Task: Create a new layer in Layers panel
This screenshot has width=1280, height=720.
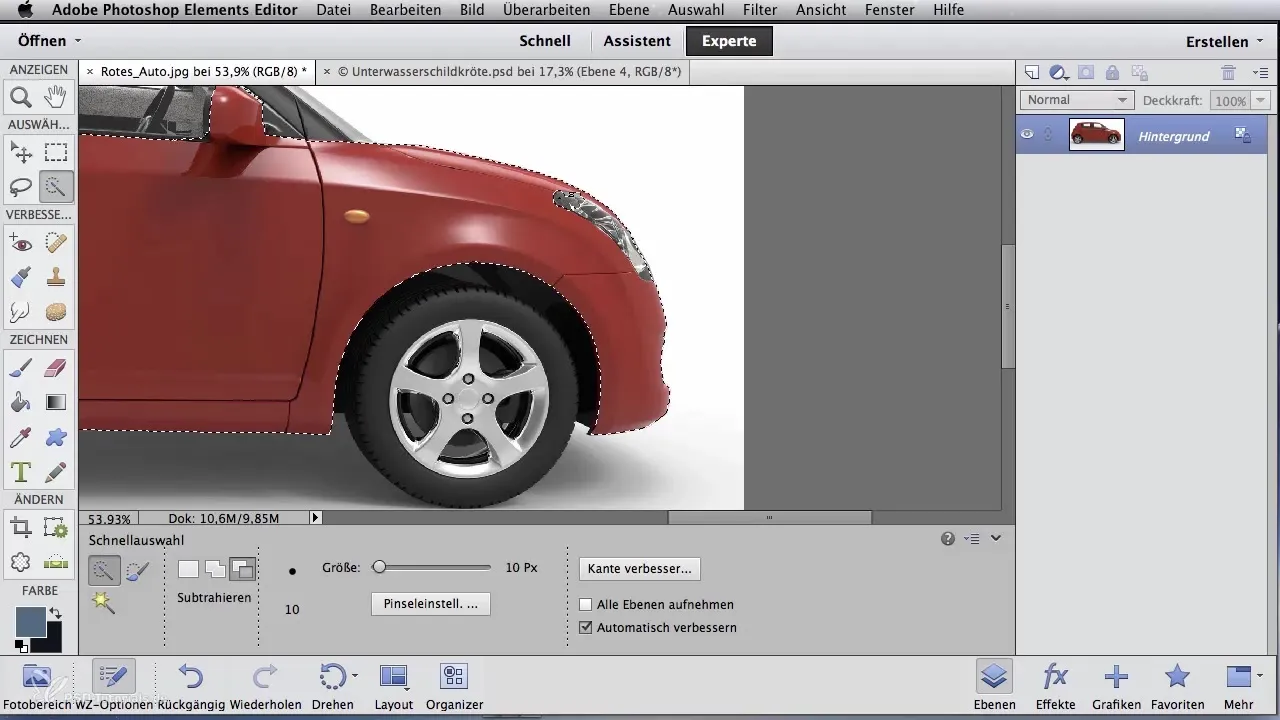Action: click(1032, 72)
